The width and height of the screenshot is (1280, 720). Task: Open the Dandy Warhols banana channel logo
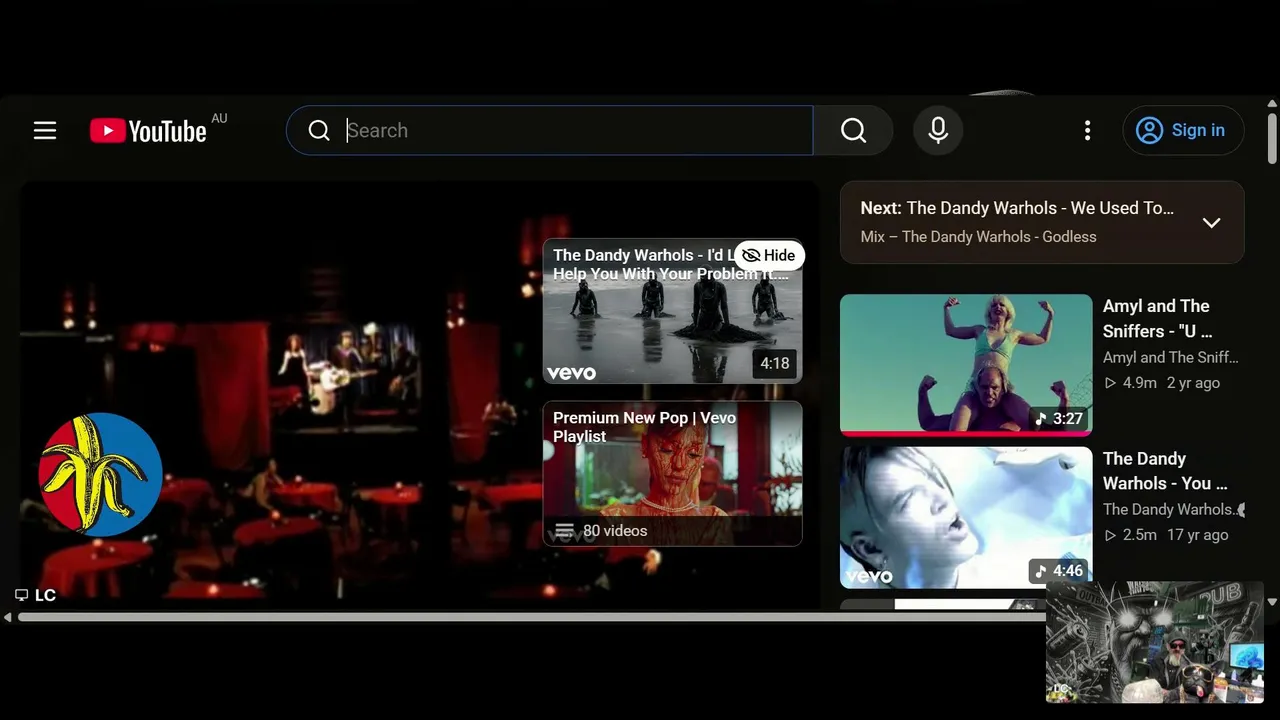100,474
